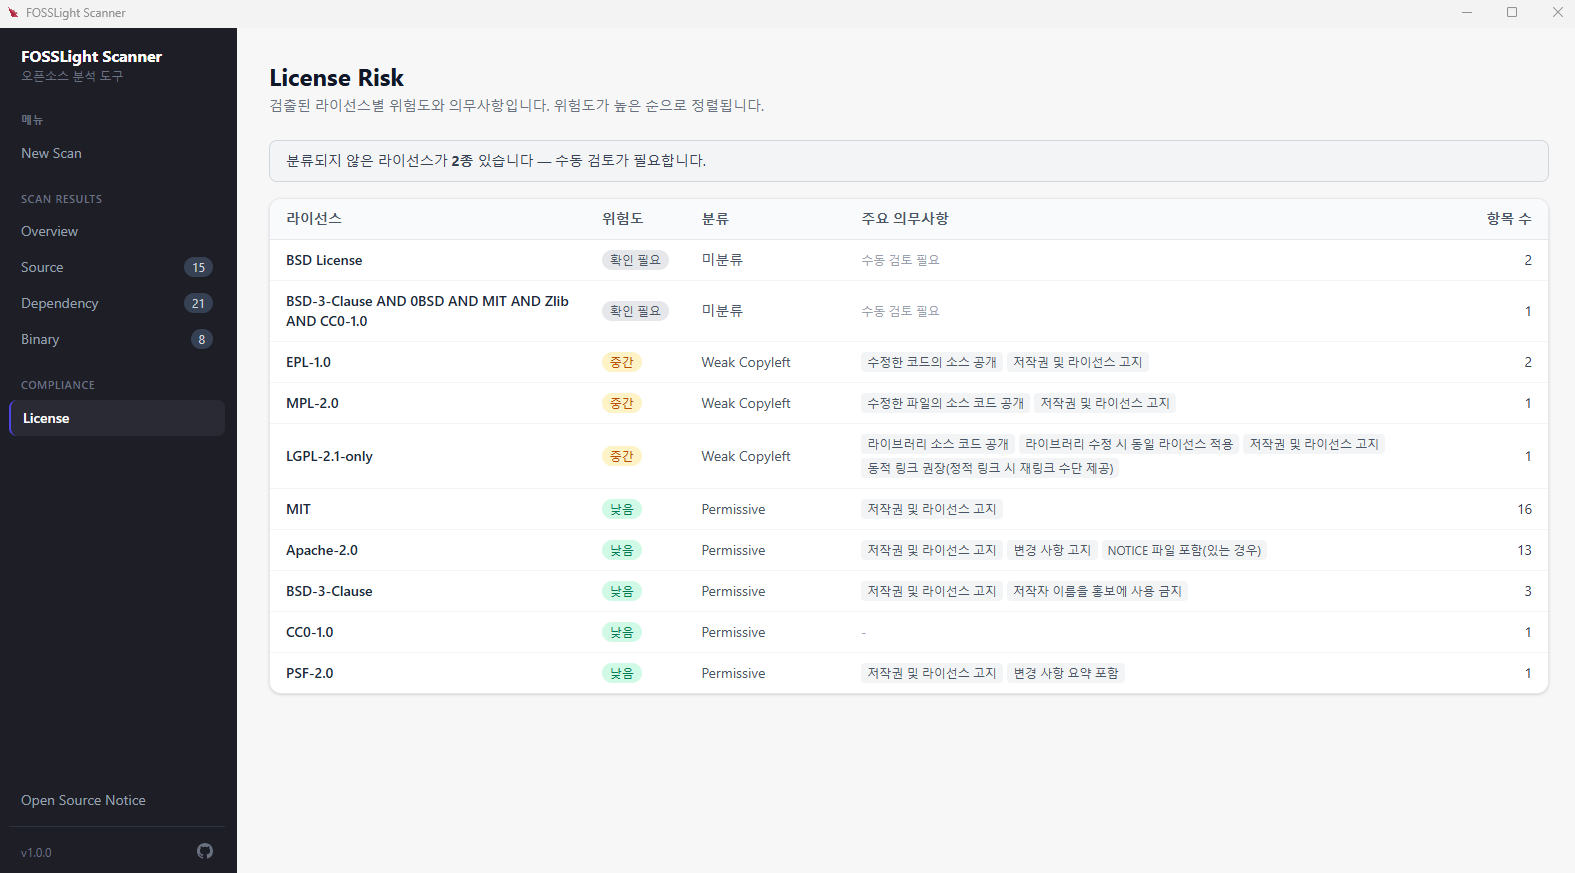This screenshot has height=873, width=1575.
Task: Select the License compliance page
Action: 117,418
